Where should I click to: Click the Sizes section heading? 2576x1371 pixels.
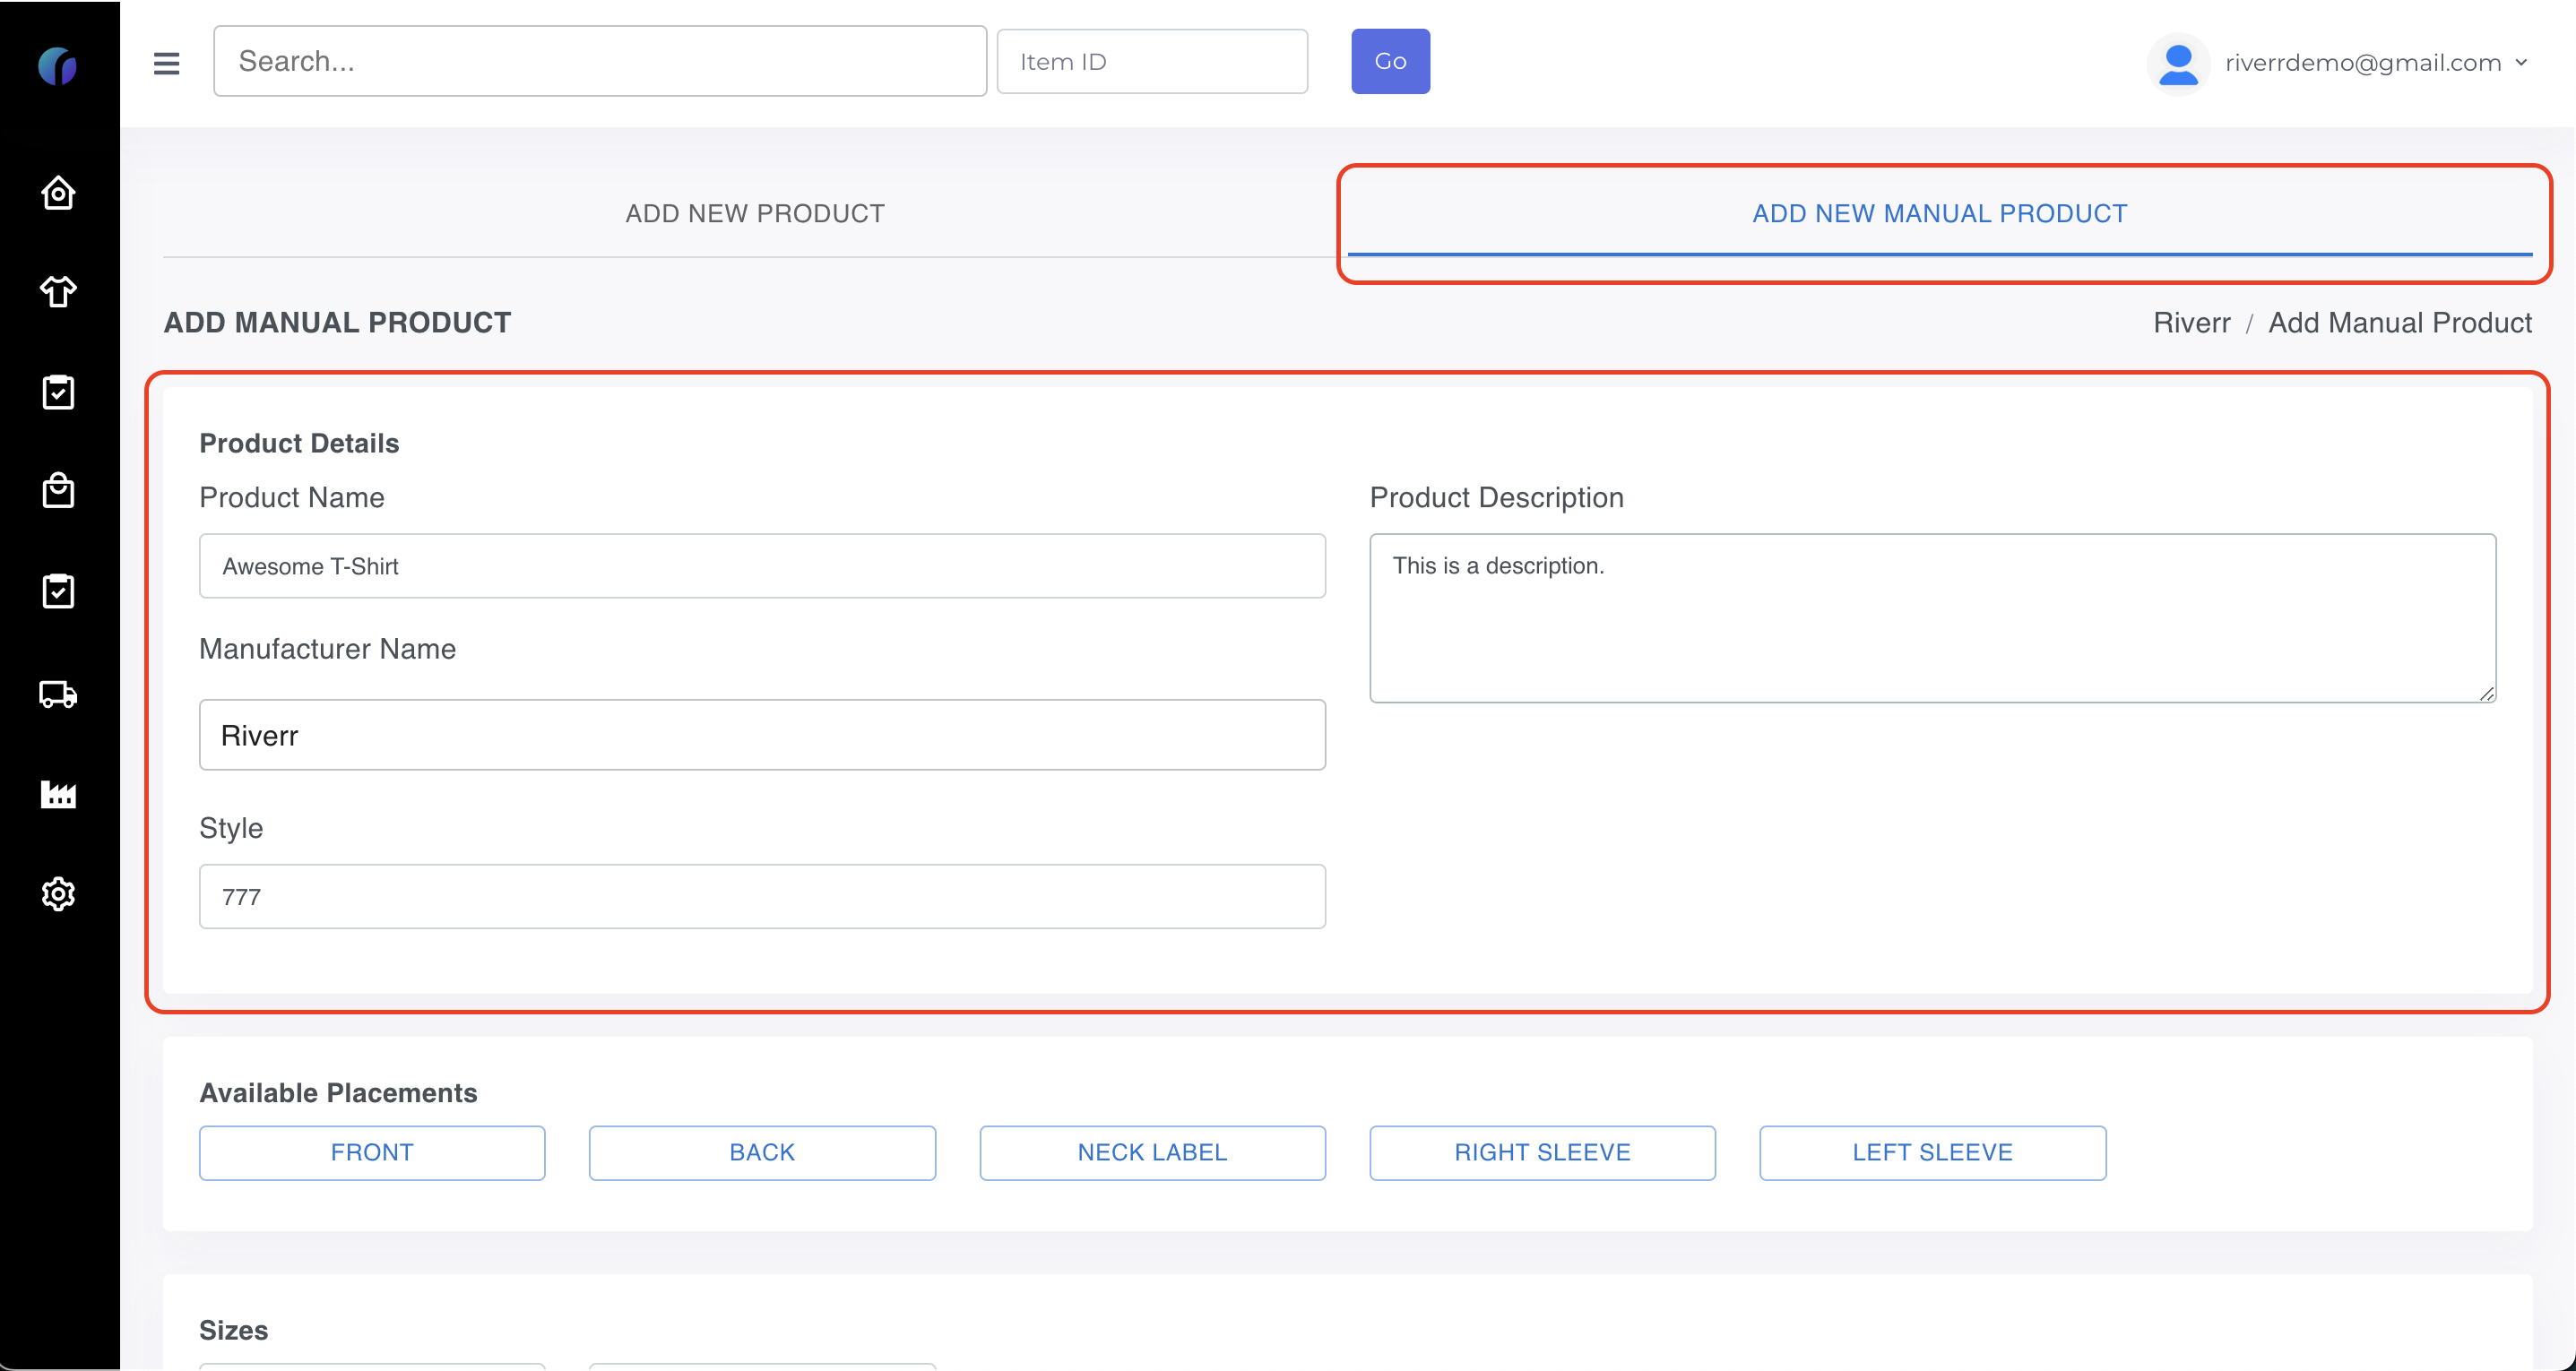click(x=233, y=1330)
